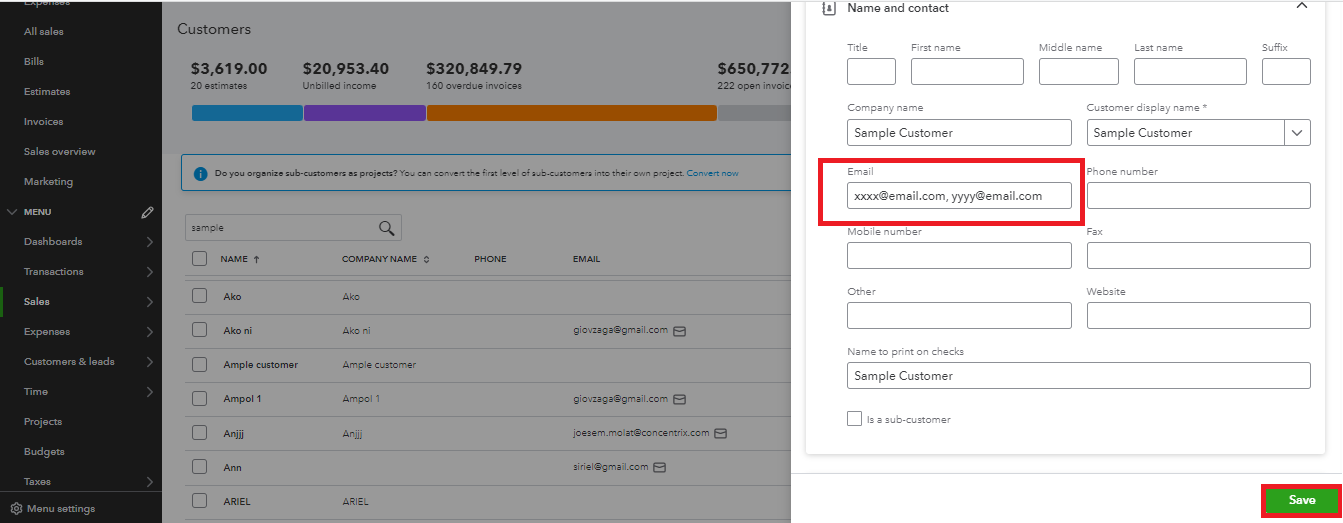Click into the Phone number field
The image size is (1343, 523).
(x=1198, y=196)
